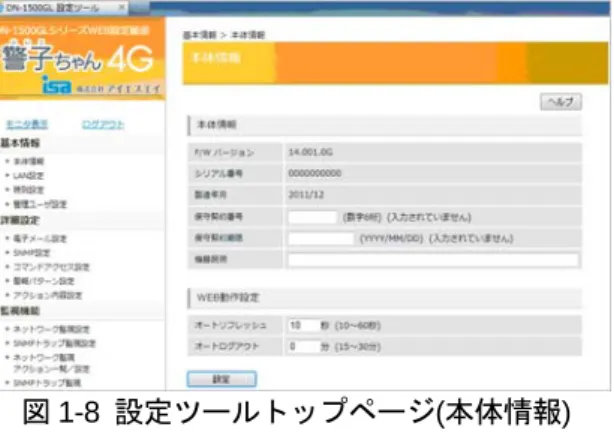Open SNMPトラップ監視設定
Viewport: 614px width, 442px height.
pos(54,343)
